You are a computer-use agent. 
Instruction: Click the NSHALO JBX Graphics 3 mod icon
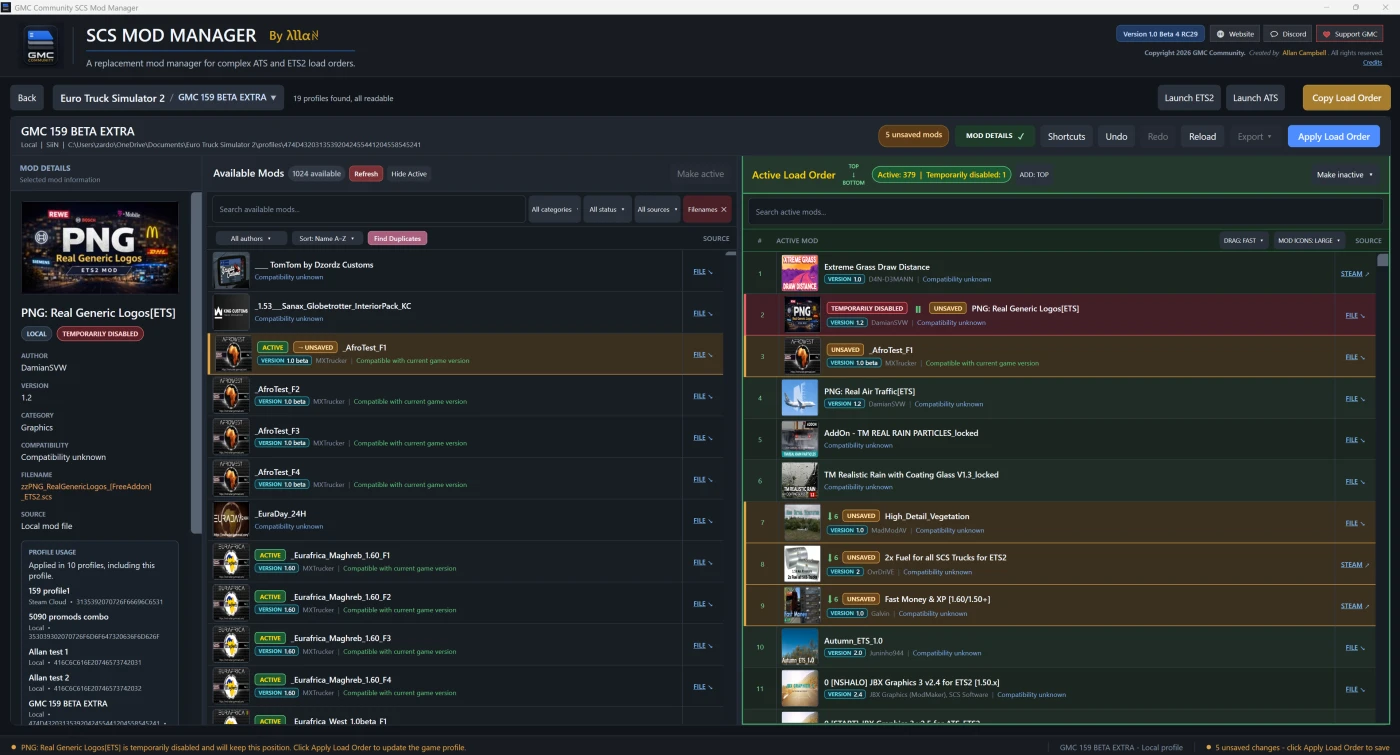point(800,689)
